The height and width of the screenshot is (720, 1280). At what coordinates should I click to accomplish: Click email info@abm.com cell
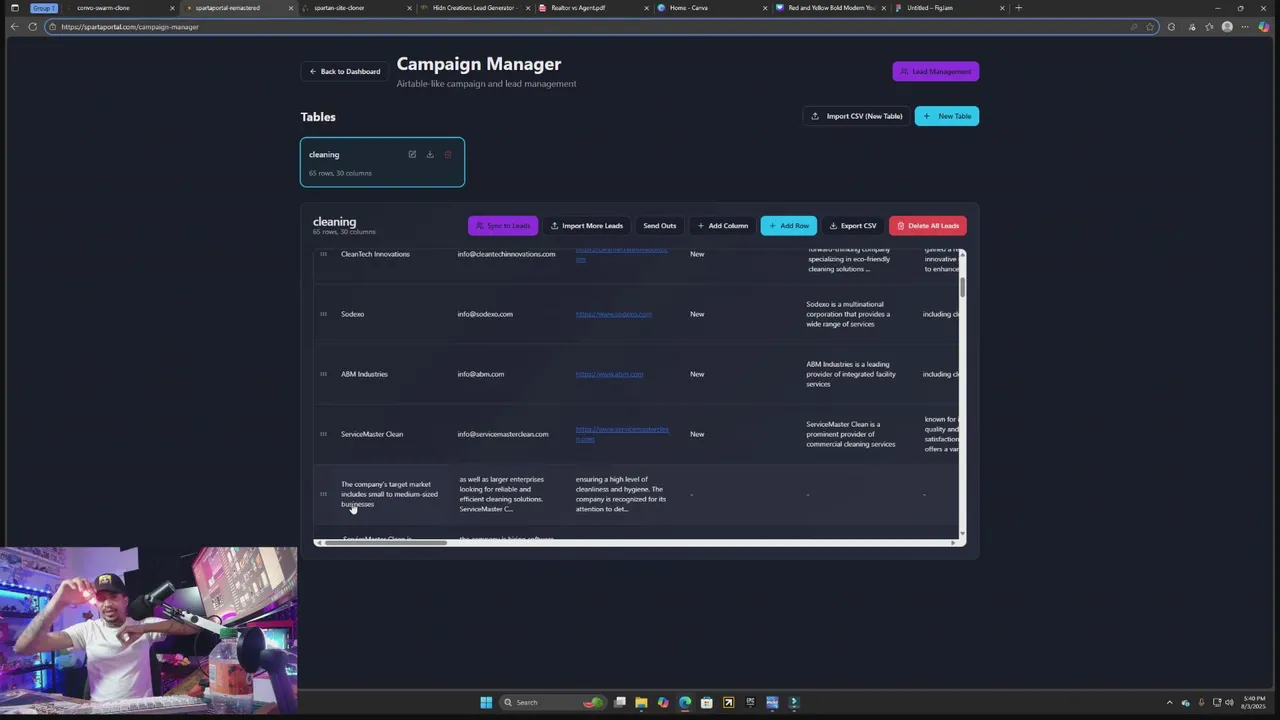point(481,374)
